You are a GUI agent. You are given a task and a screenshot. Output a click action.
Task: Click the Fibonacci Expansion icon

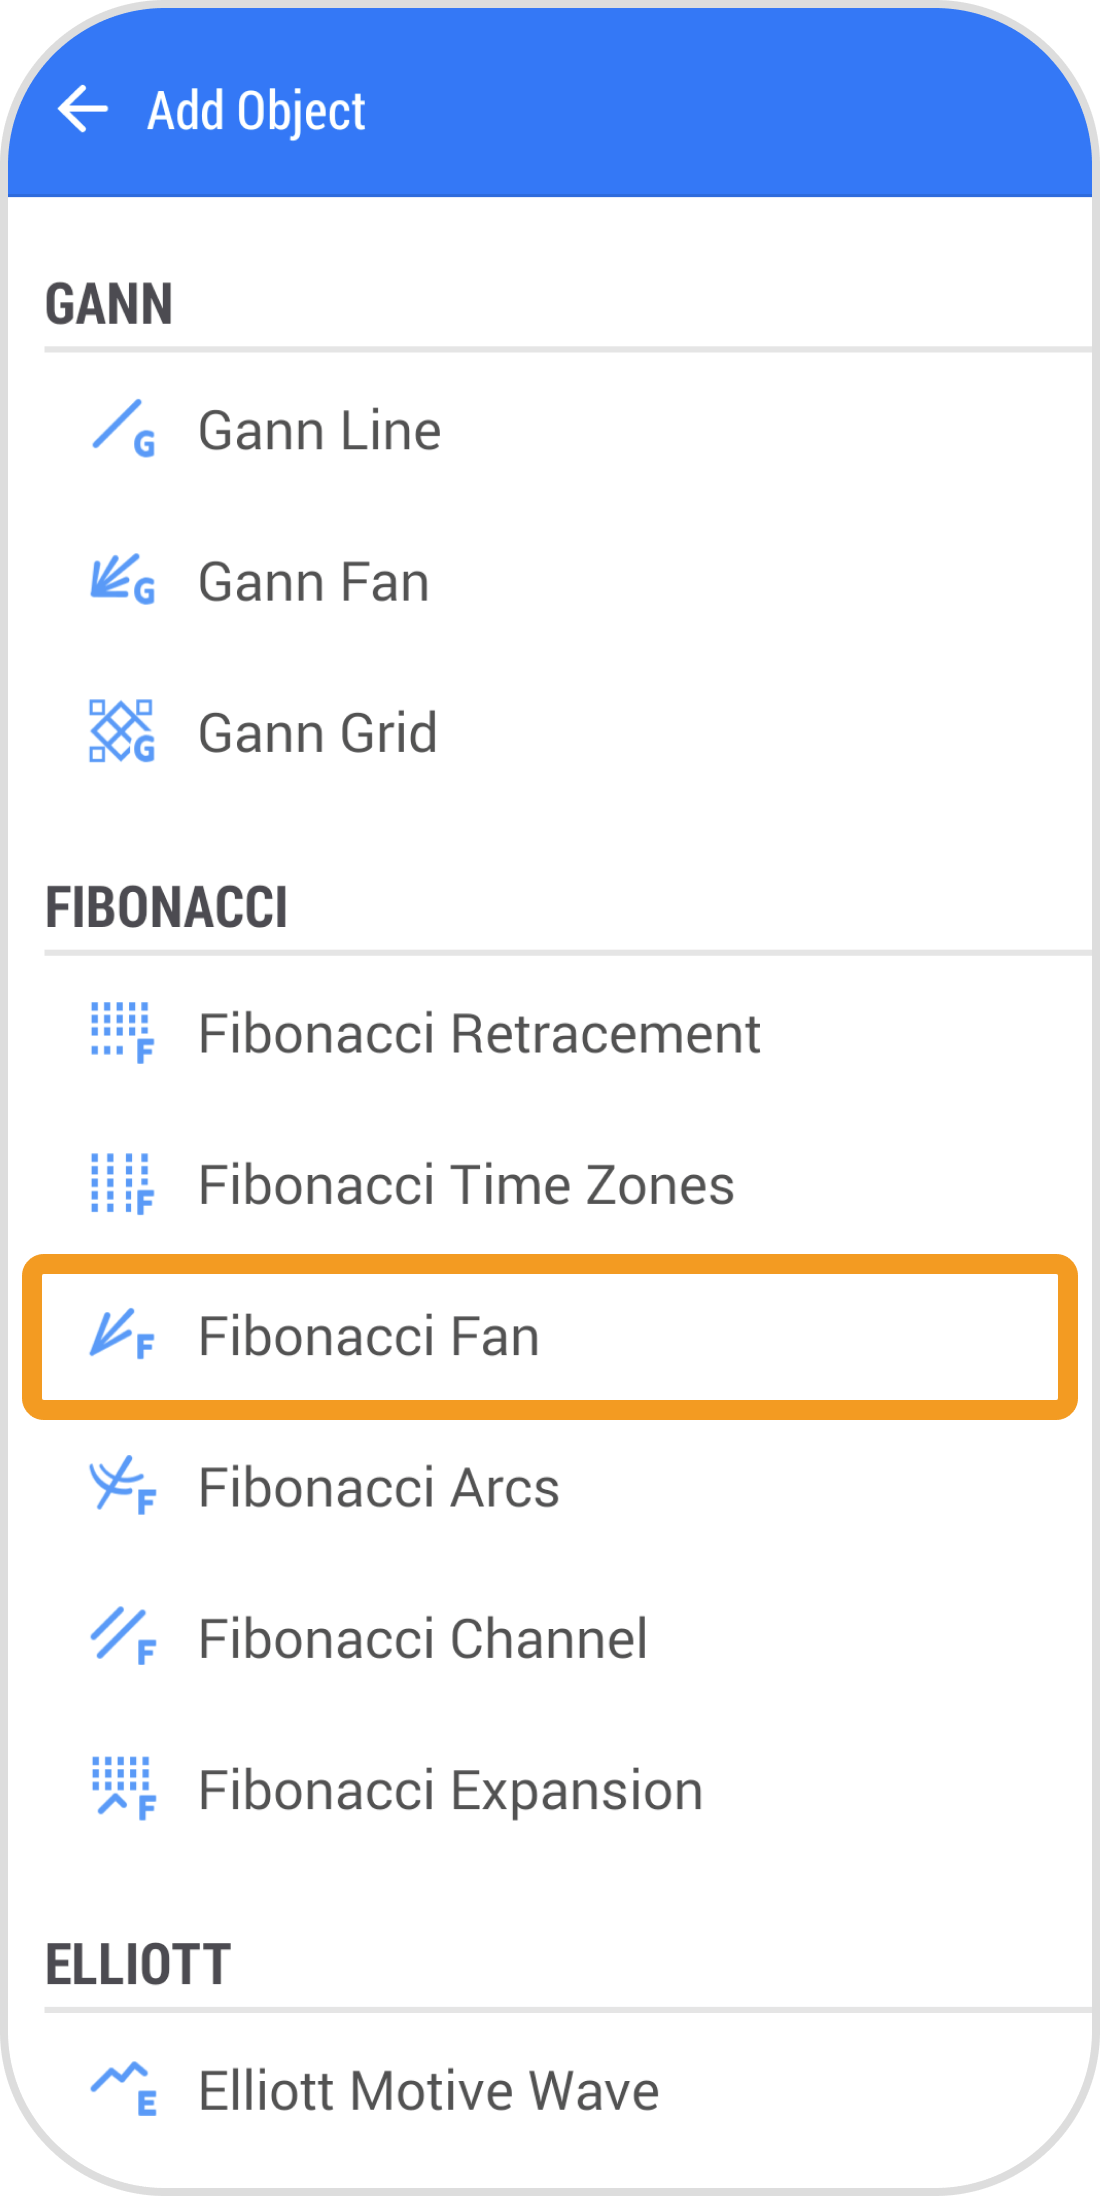tap(122, 1788)
